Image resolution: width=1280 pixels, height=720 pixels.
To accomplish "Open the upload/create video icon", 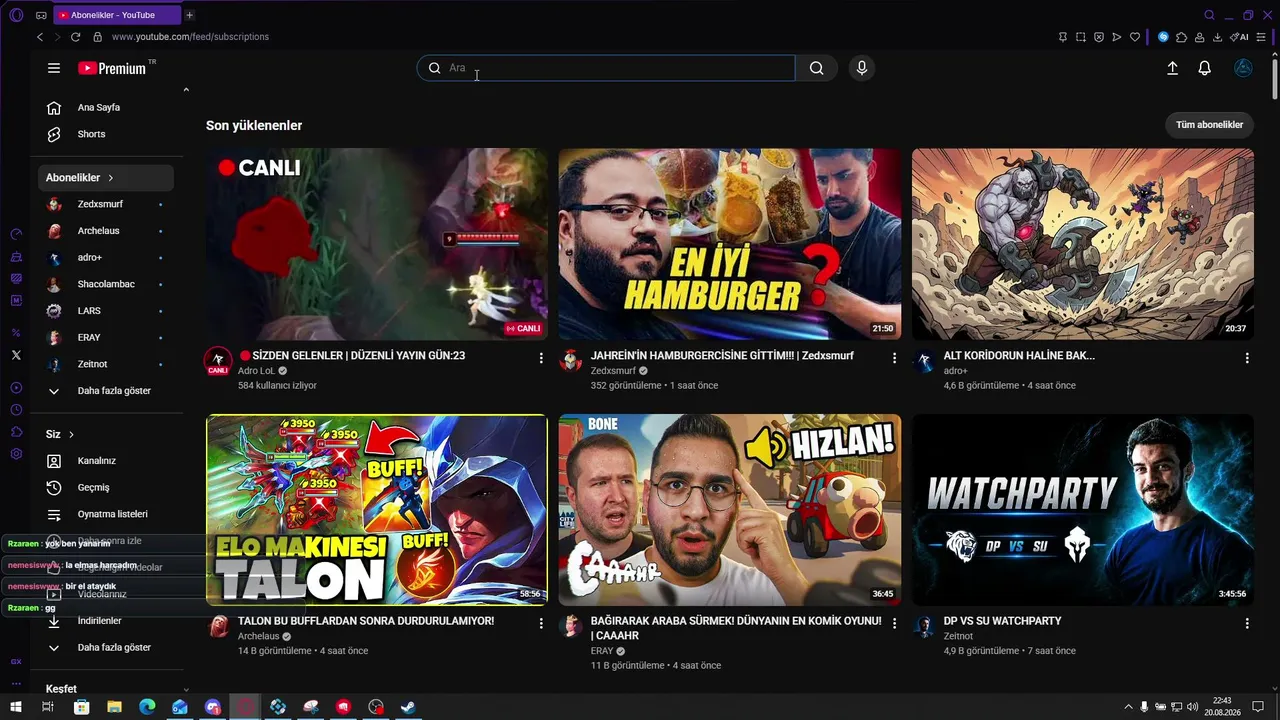I will click(x=1173, y=68).
